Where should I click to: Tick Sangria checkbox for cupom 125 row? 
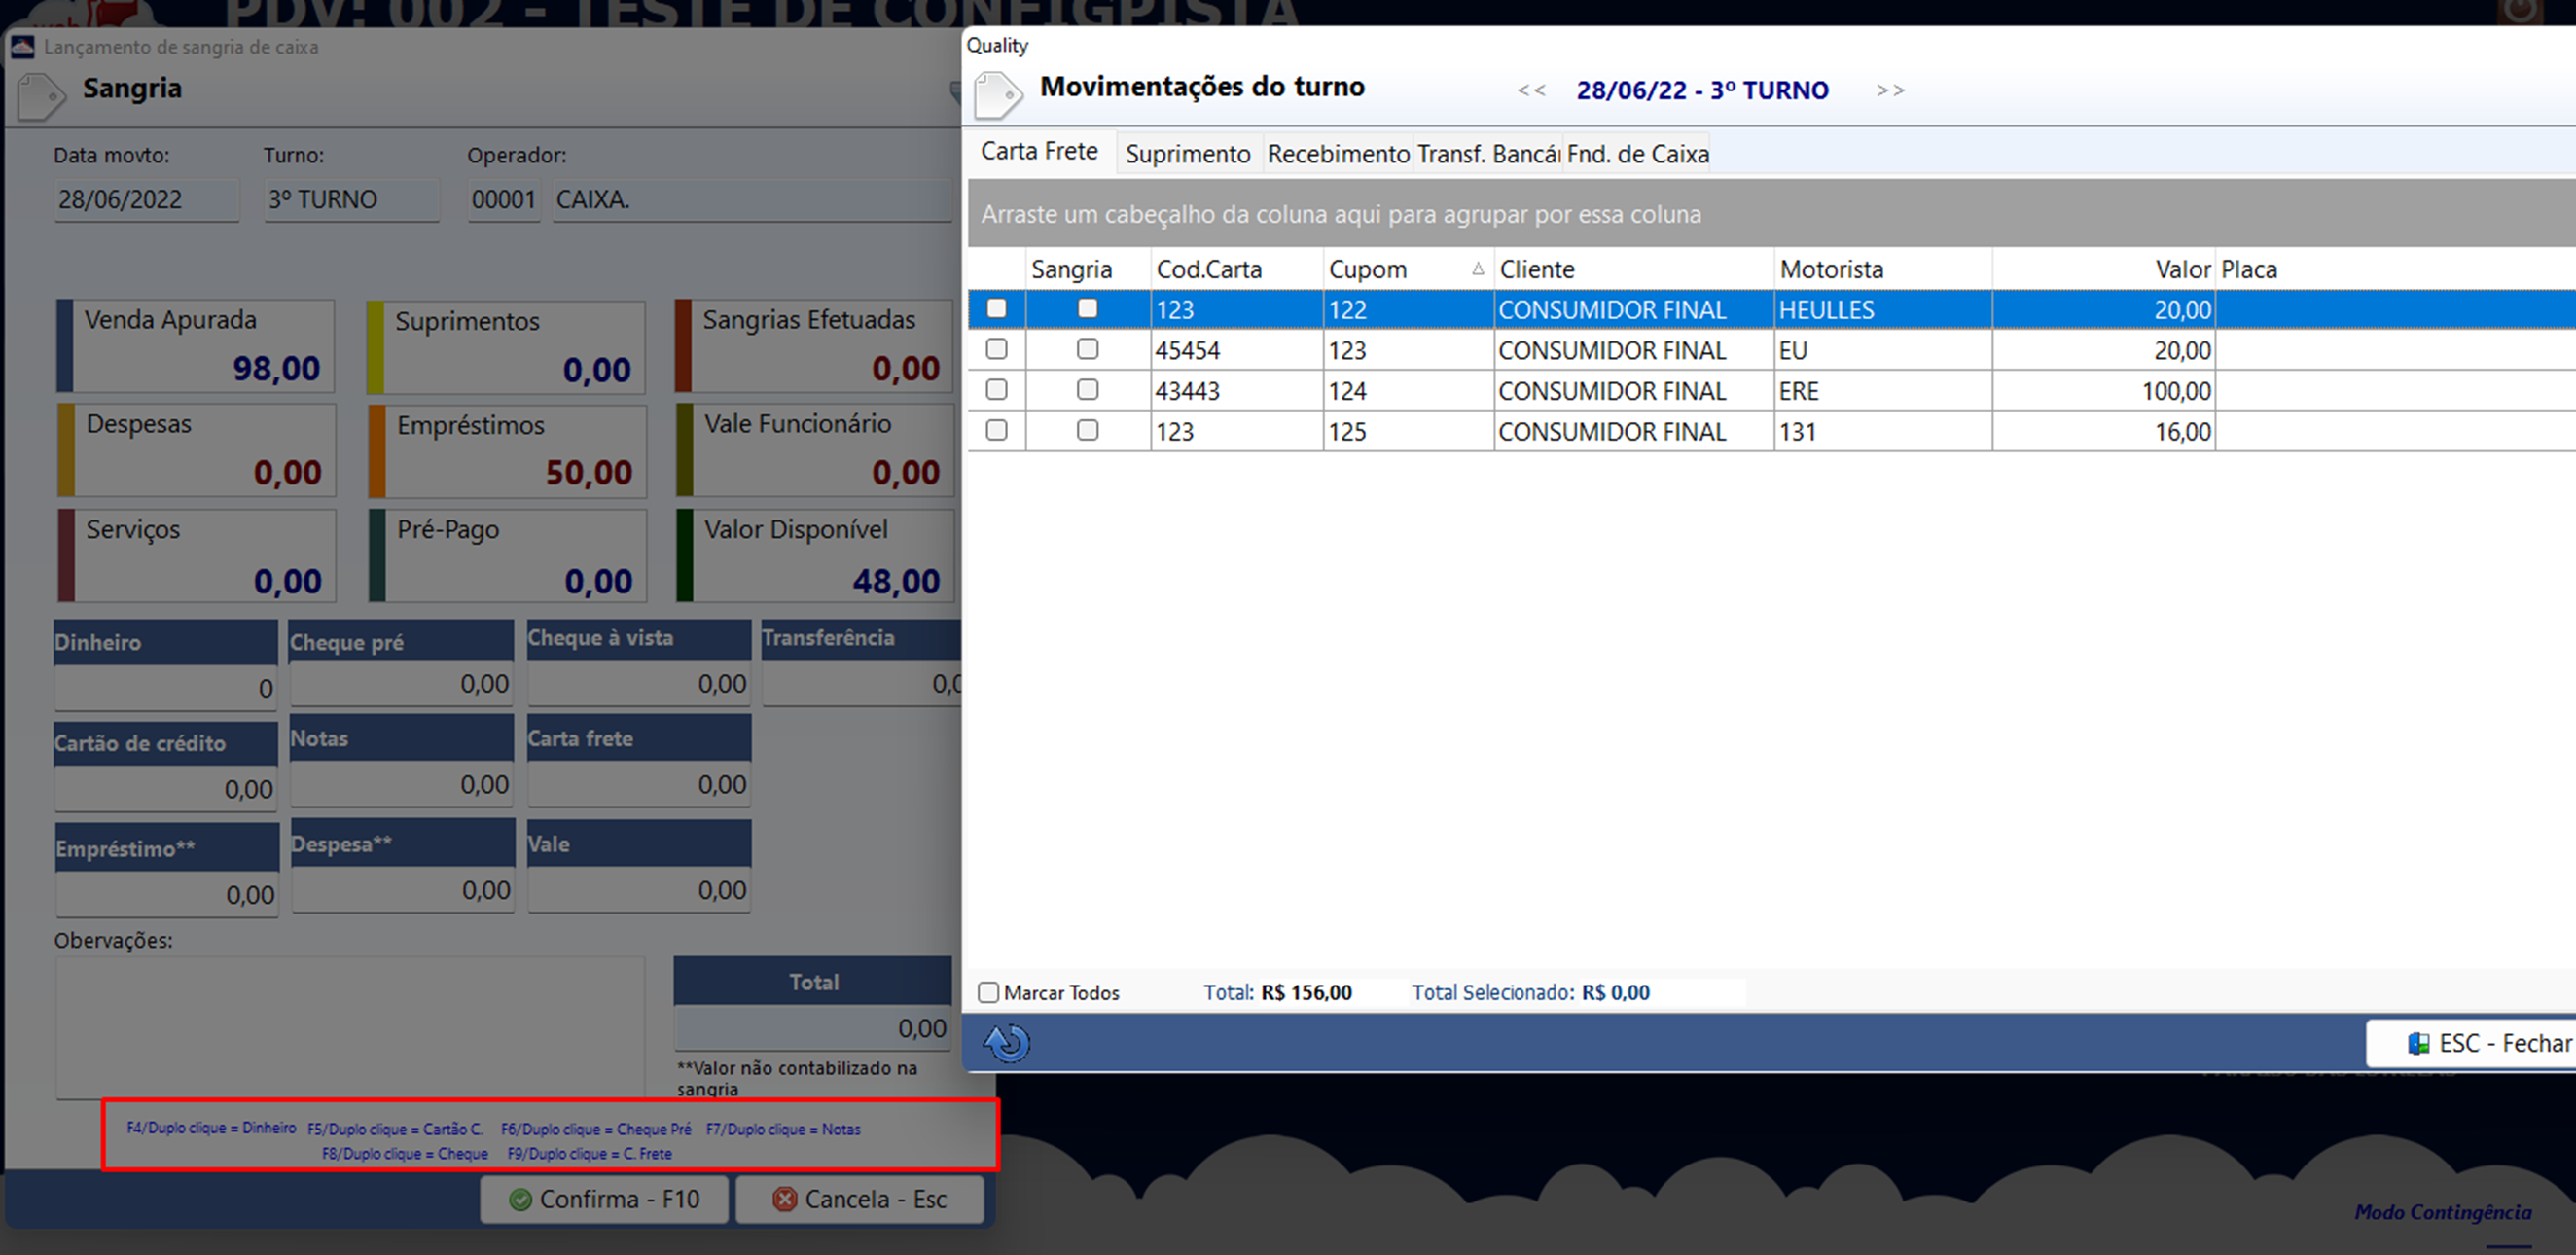click(x=1087, y=430)
